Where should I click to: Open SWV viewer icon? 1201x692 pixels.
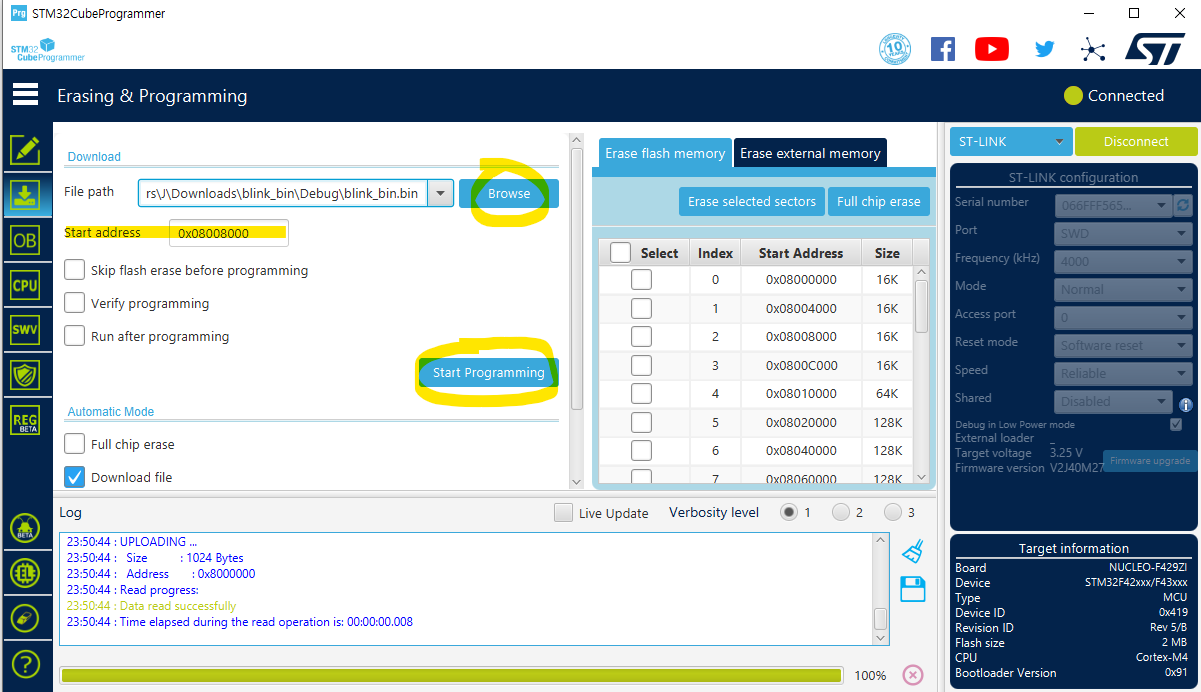tap(25, 330)
